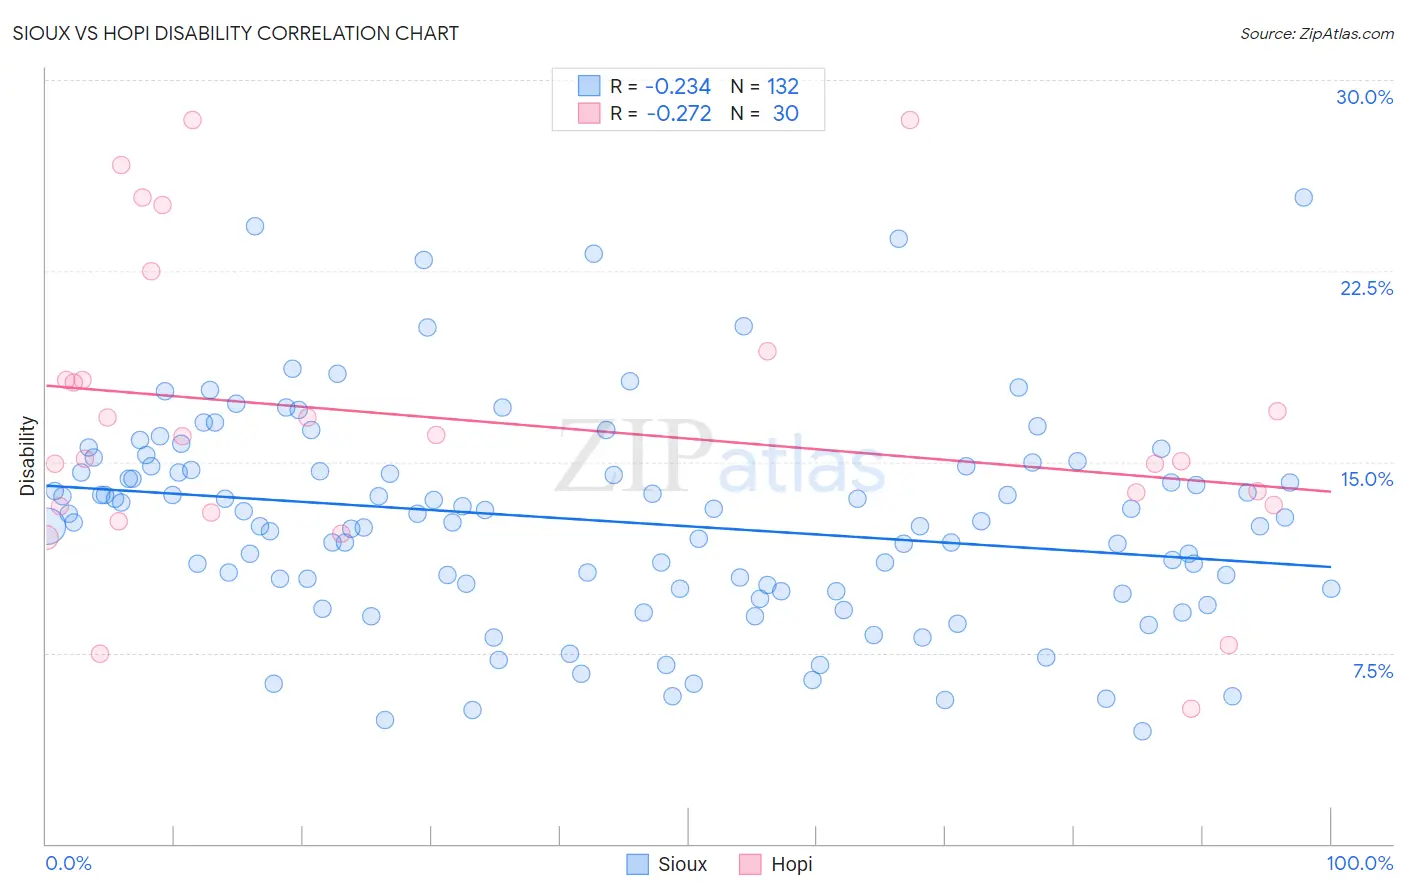Click the 15.0% y-axis label
Screen dimensions: 1406x892
[x=1366, y=479]
